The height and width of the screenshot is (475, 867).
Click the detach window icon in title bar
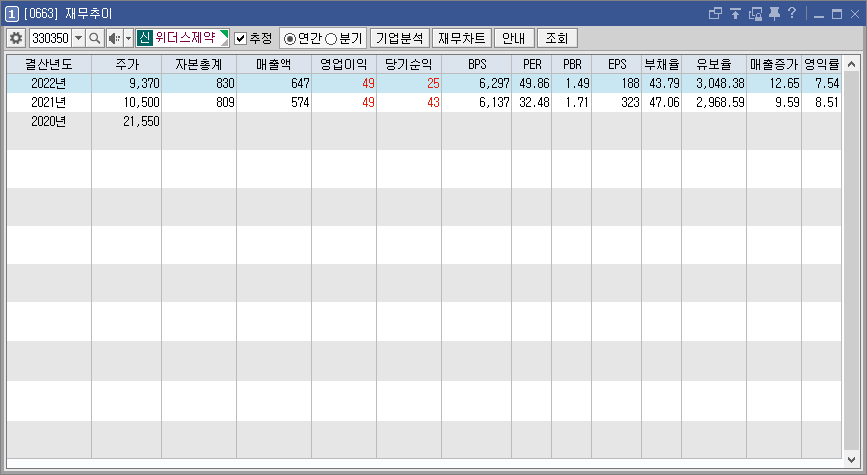[715, 13]
